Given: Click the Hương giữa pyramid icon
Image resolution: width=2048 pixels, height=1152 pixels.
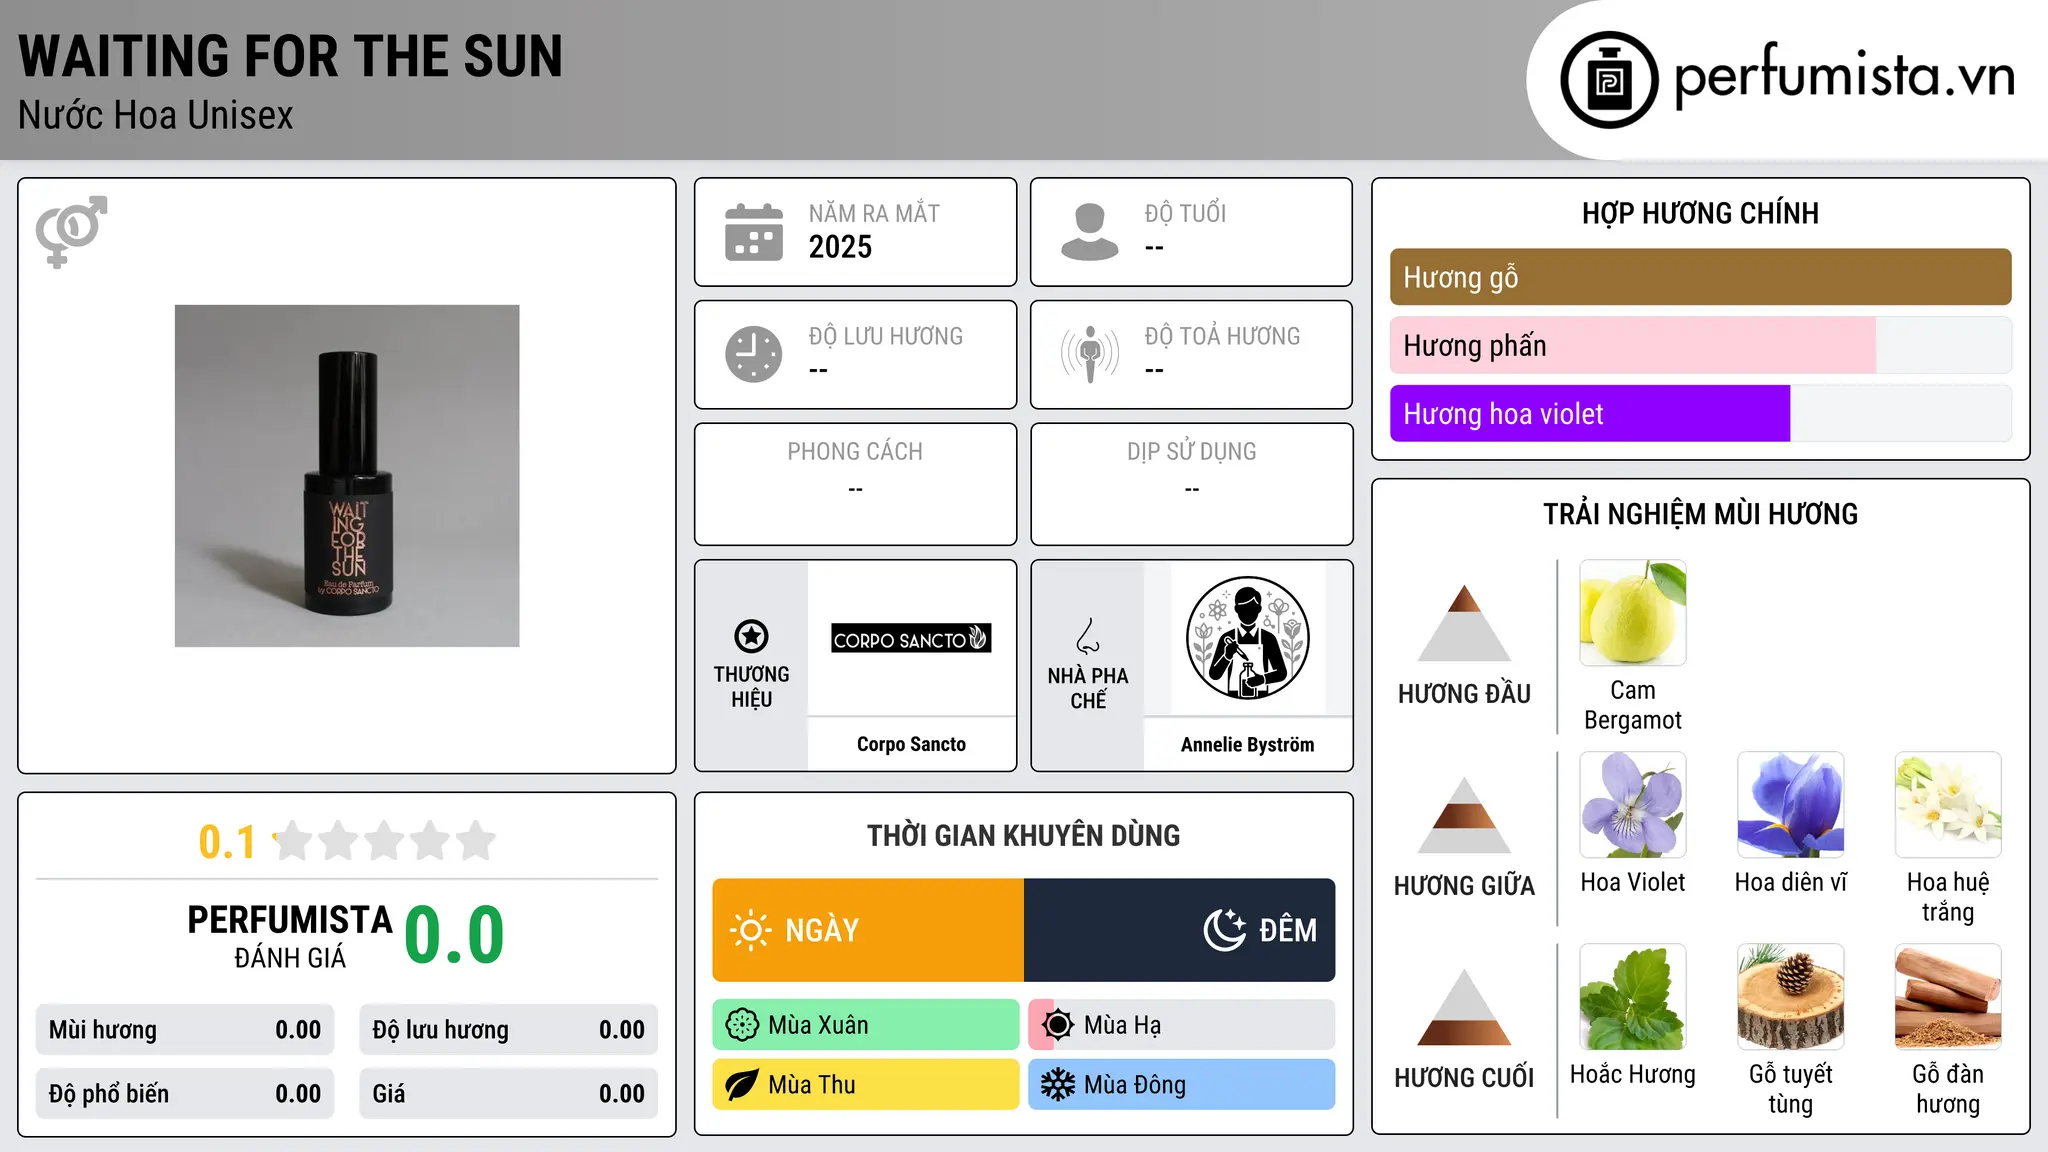Looking at the screenshot, I should point(1464,815).
